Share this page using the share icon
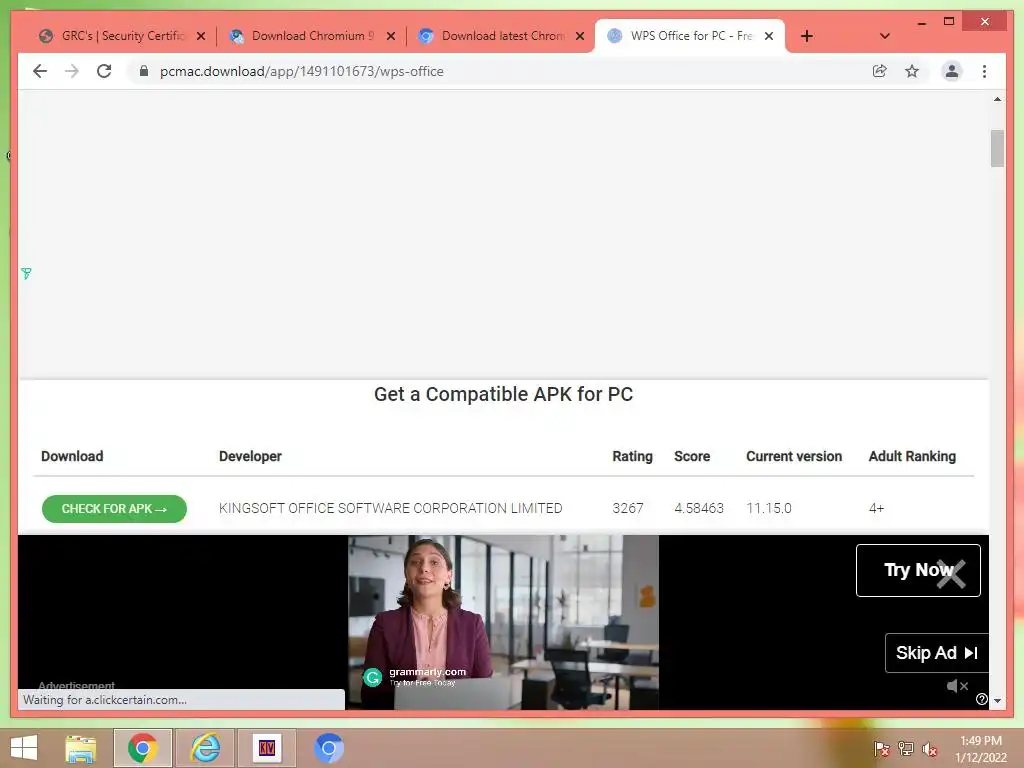 tap(880, 71)
